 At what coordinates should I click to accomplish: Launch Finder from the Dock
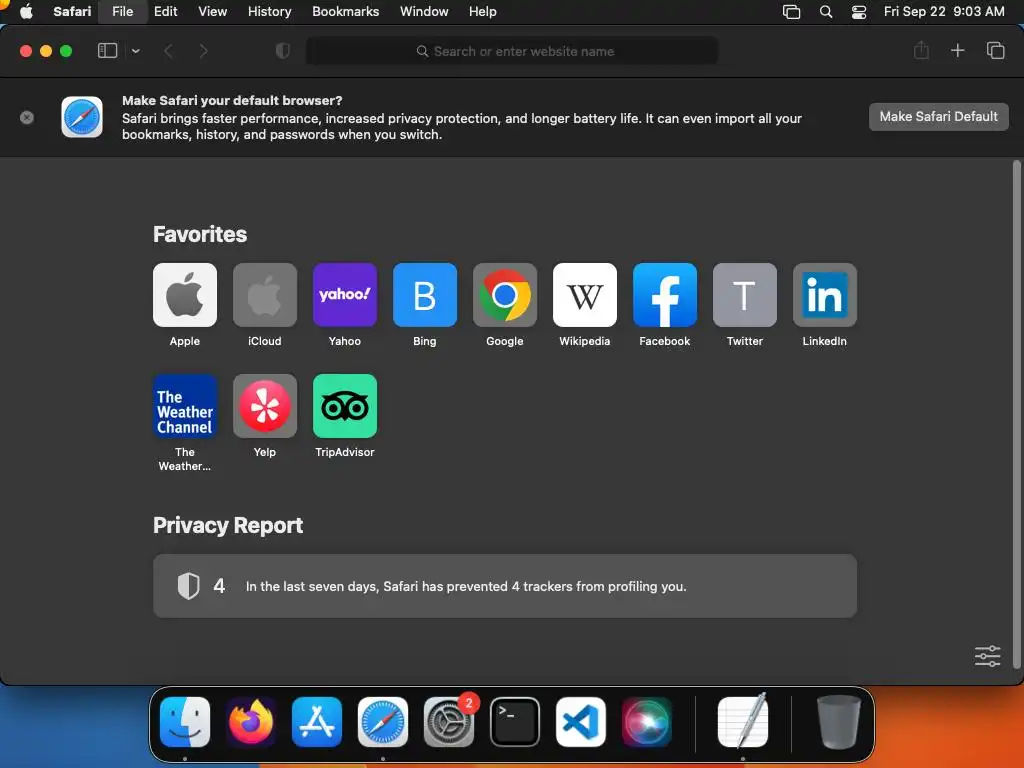(x=185, y=722)
